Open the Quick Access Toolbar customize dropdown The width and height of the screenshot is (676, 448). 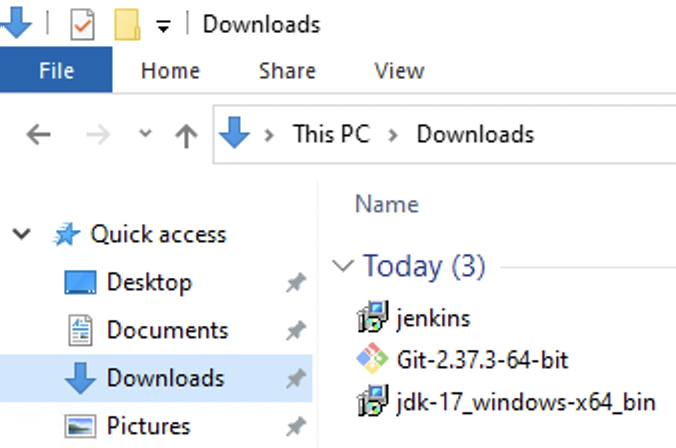point(163,25)
